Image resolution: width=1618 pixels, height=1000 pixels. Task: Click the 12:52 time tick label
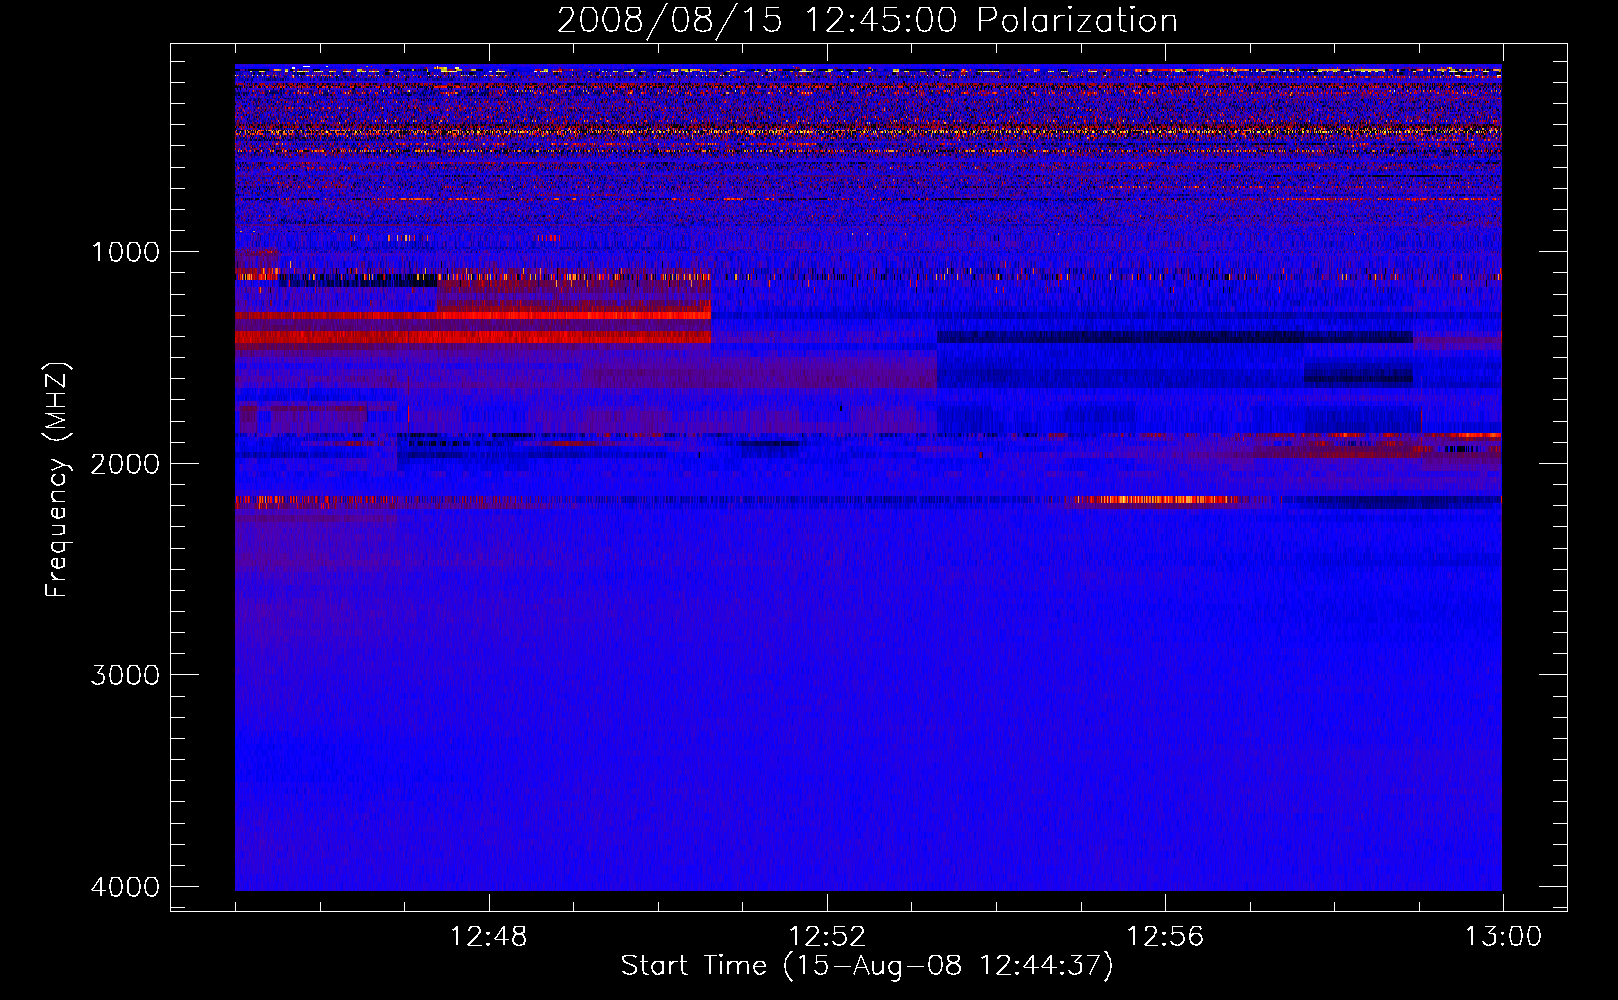[x=827, y=937]
